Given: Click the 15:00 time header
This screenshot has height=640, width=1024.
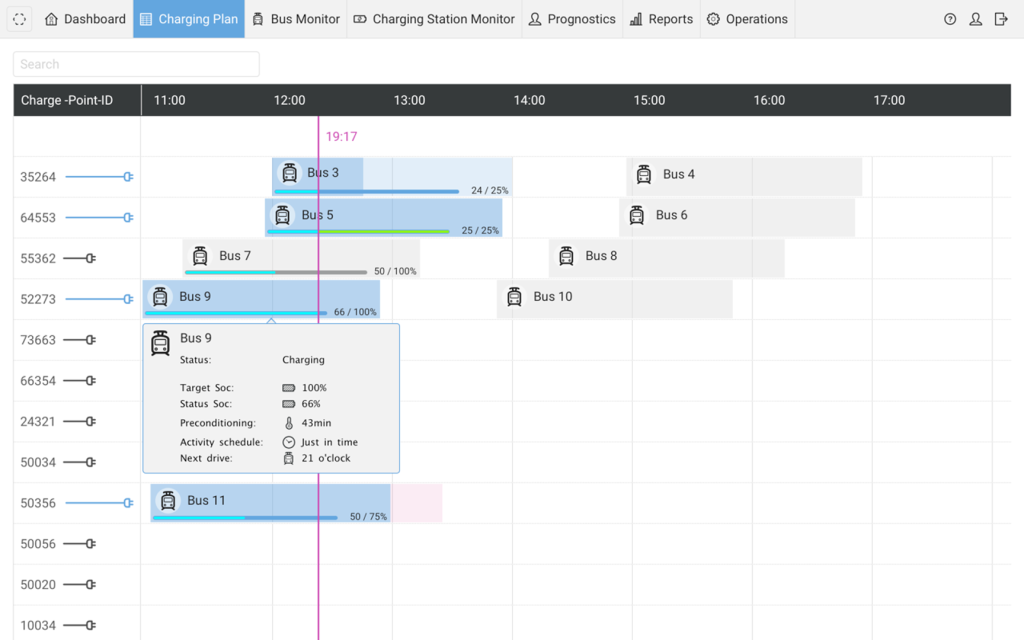Looking at the screenshot, I should [x=649, y=100].
